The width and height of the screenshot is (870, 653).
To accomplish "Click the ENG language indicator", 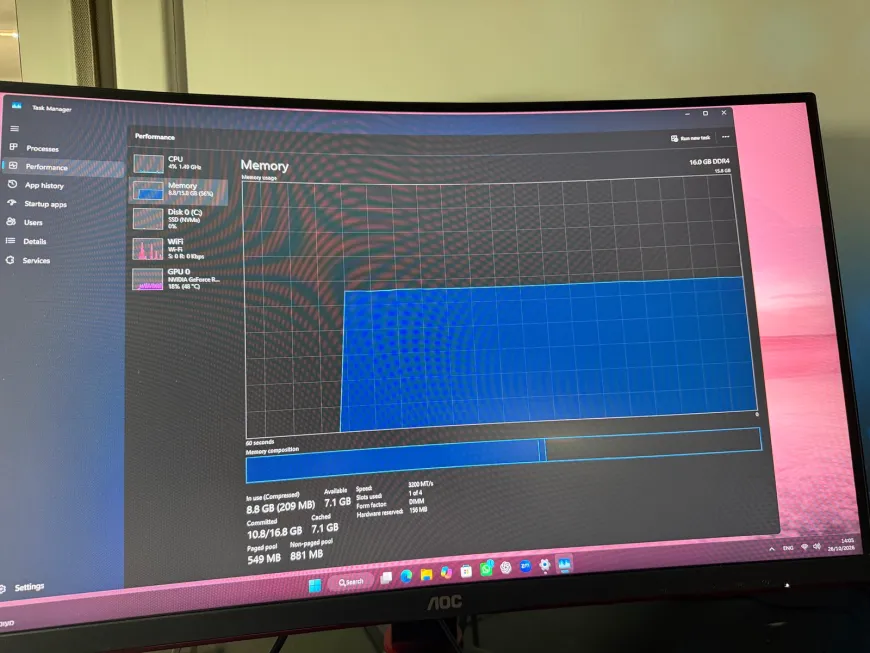I will (788, 548).
